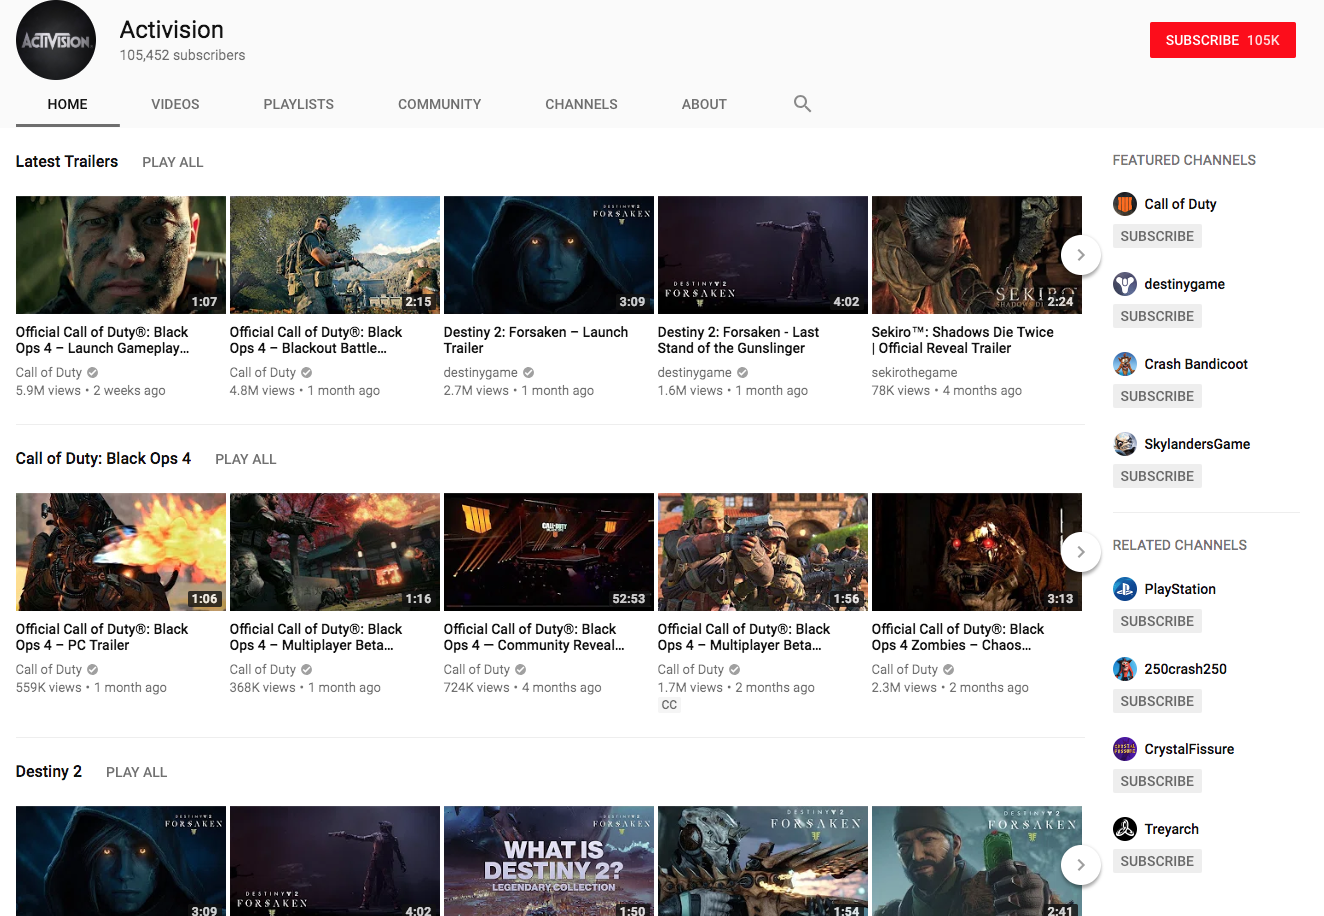Click the destinygame channel avatar icon
This screenshot has width=1324, height=916.
tap(1125, 284)
